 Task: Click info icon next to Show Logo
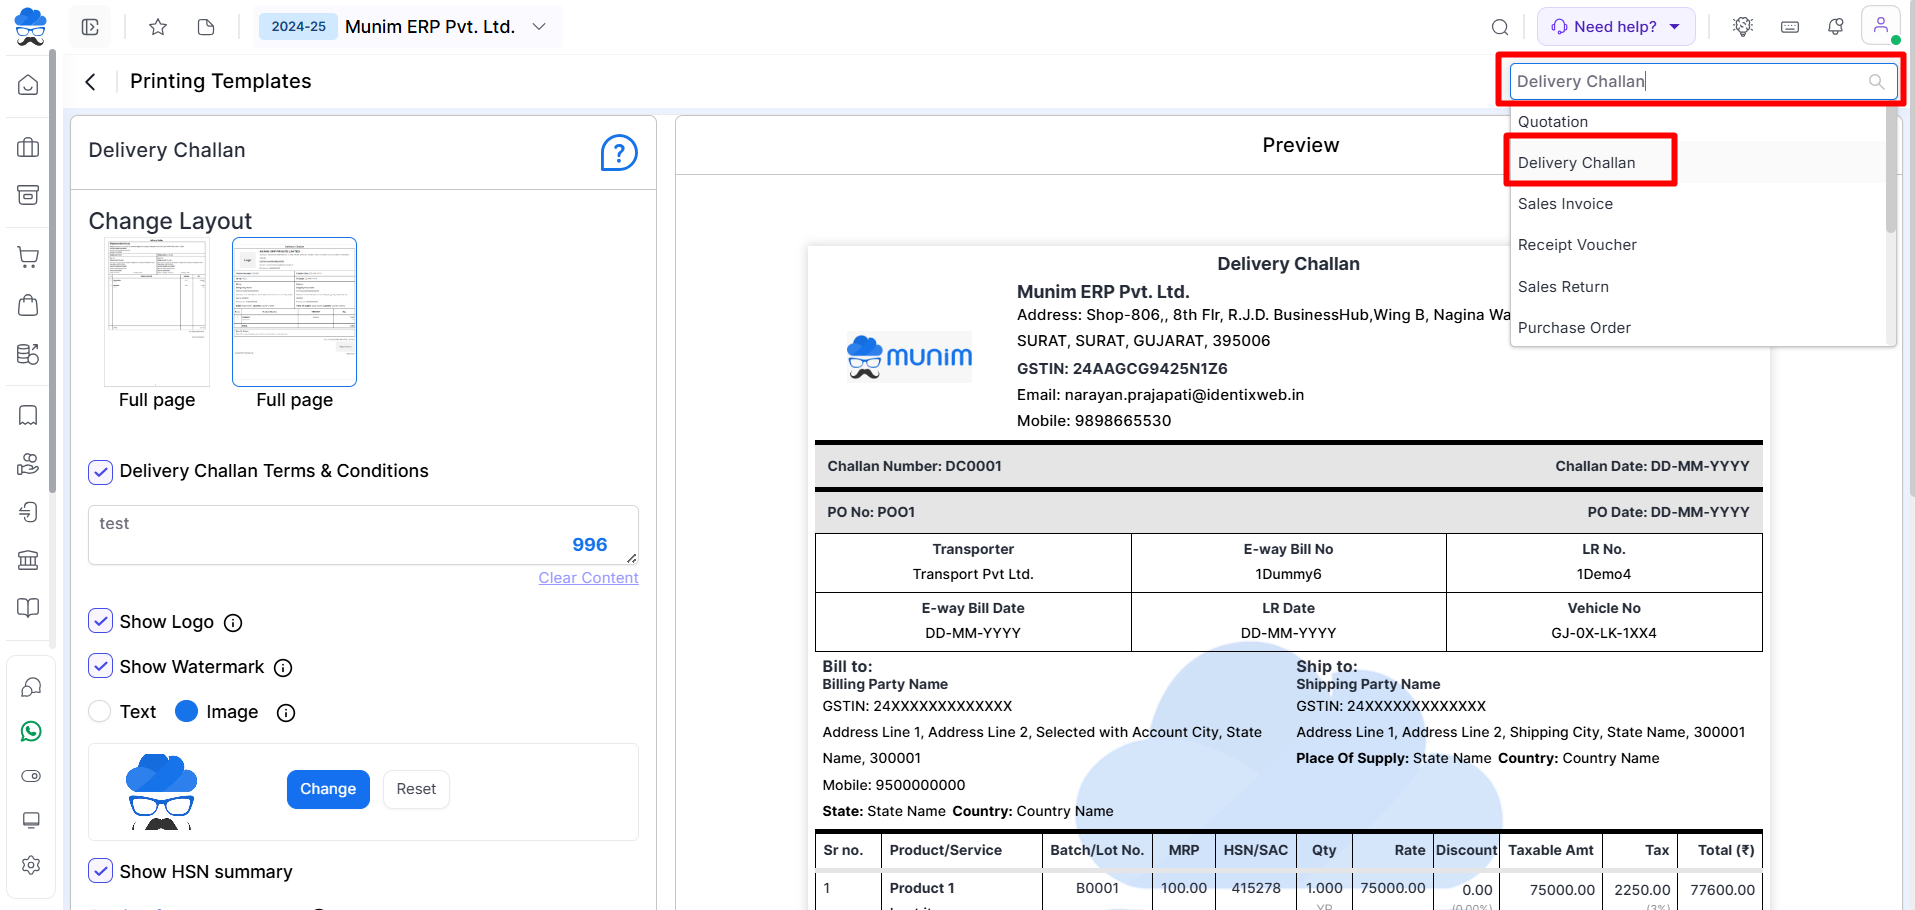(x=233, y=623)
